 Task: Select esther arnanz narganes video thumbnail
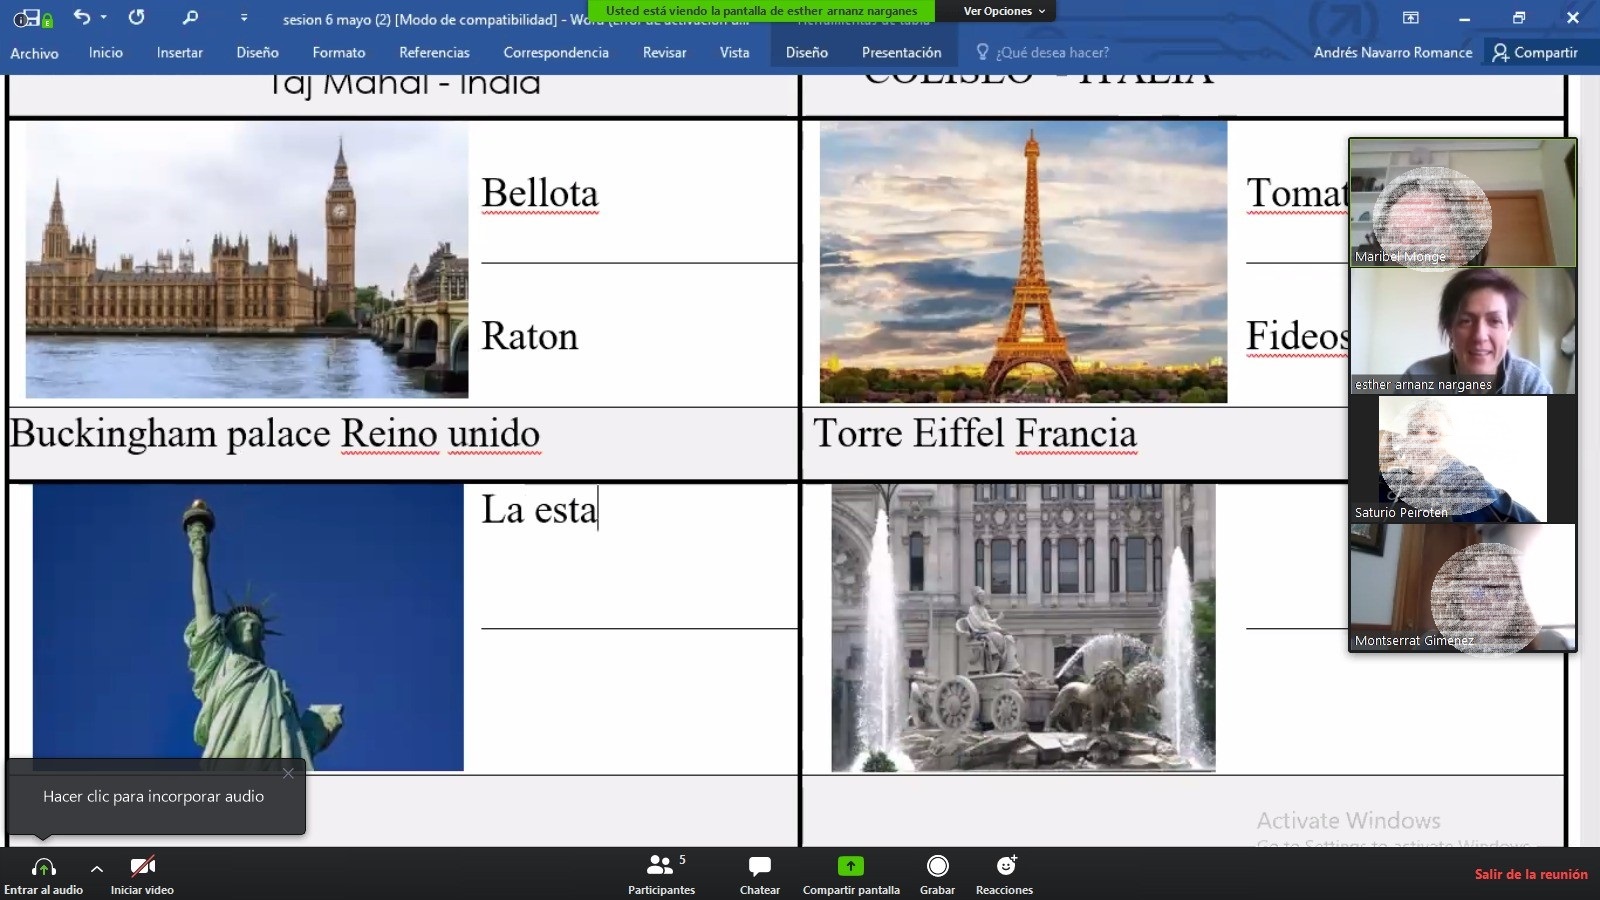[1462, 331]
